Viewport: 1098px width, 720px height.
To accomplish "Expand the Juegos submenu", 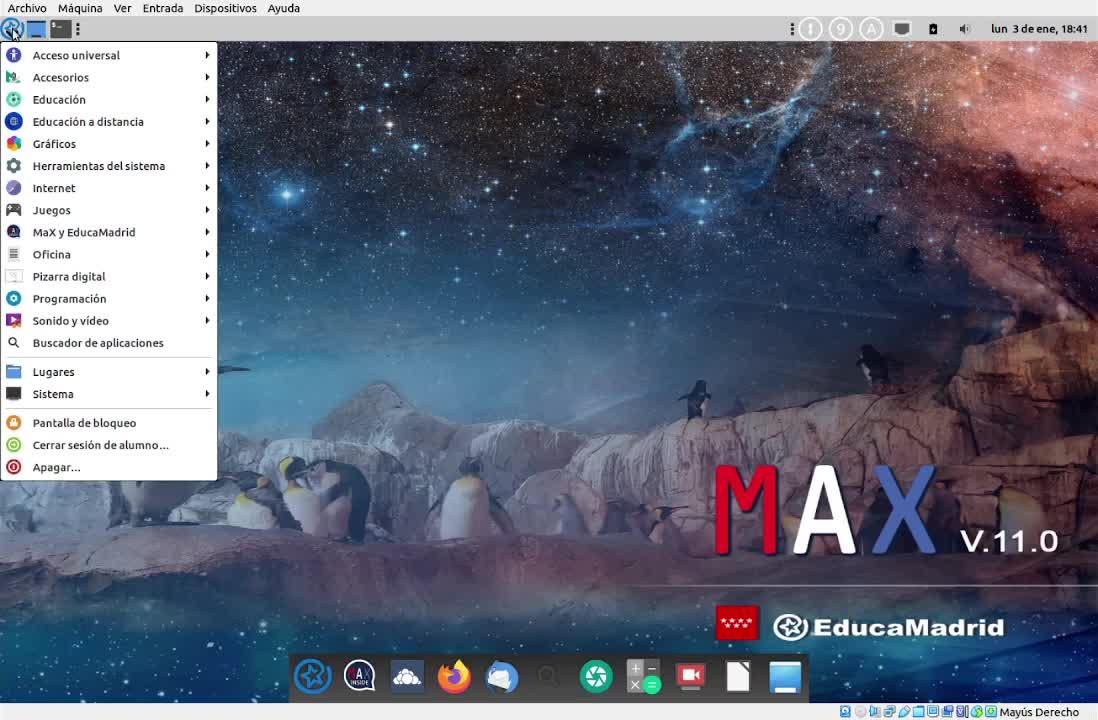I will [x=109, y=210].
